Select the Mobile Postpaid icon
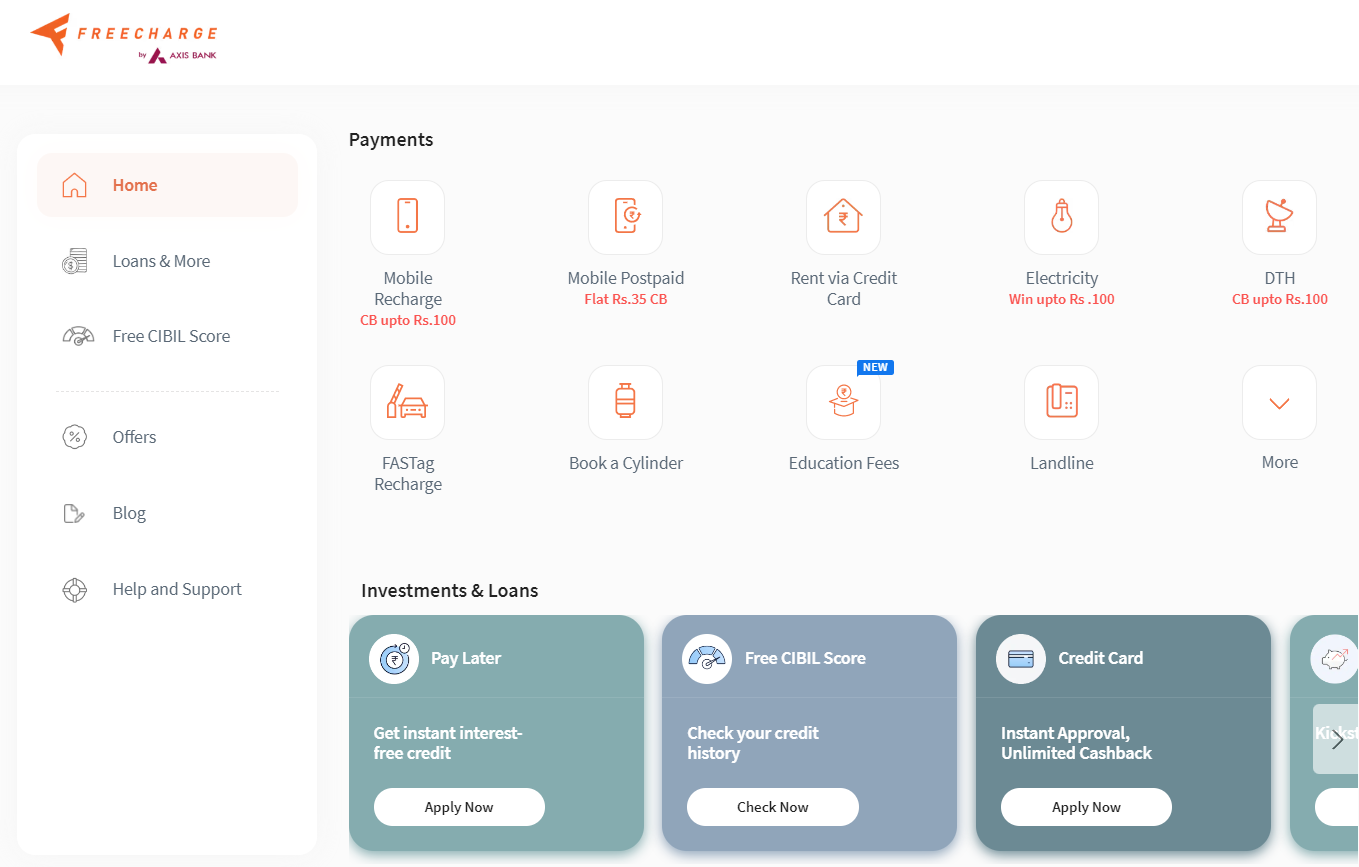Image resolution: width=1359 pixels, height=867 pixels. [625, 217]
